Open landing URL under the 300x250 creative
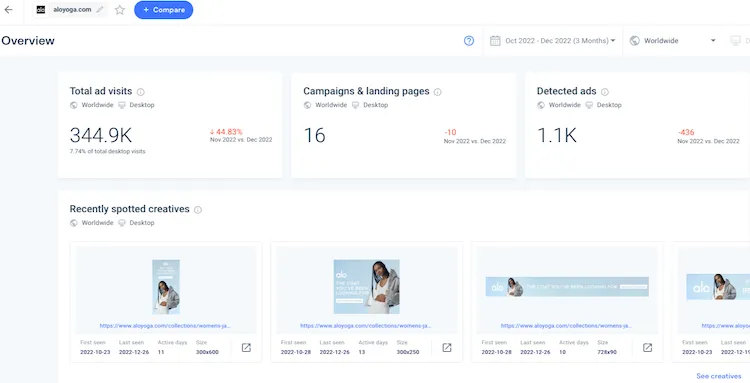This screenshot has width=750, height=383. point(365,326)
